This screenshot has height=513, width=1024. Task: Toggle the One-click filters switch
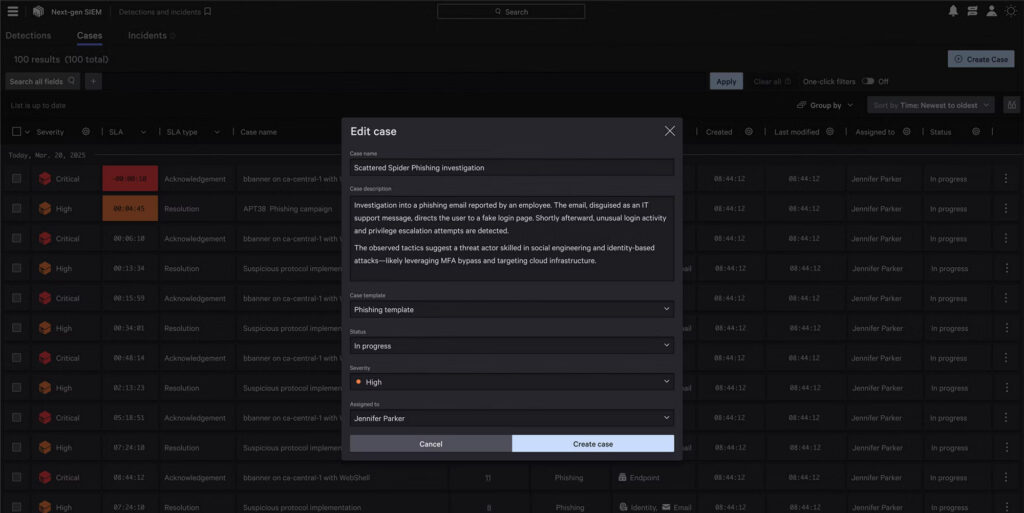click(x=868, y=81)
